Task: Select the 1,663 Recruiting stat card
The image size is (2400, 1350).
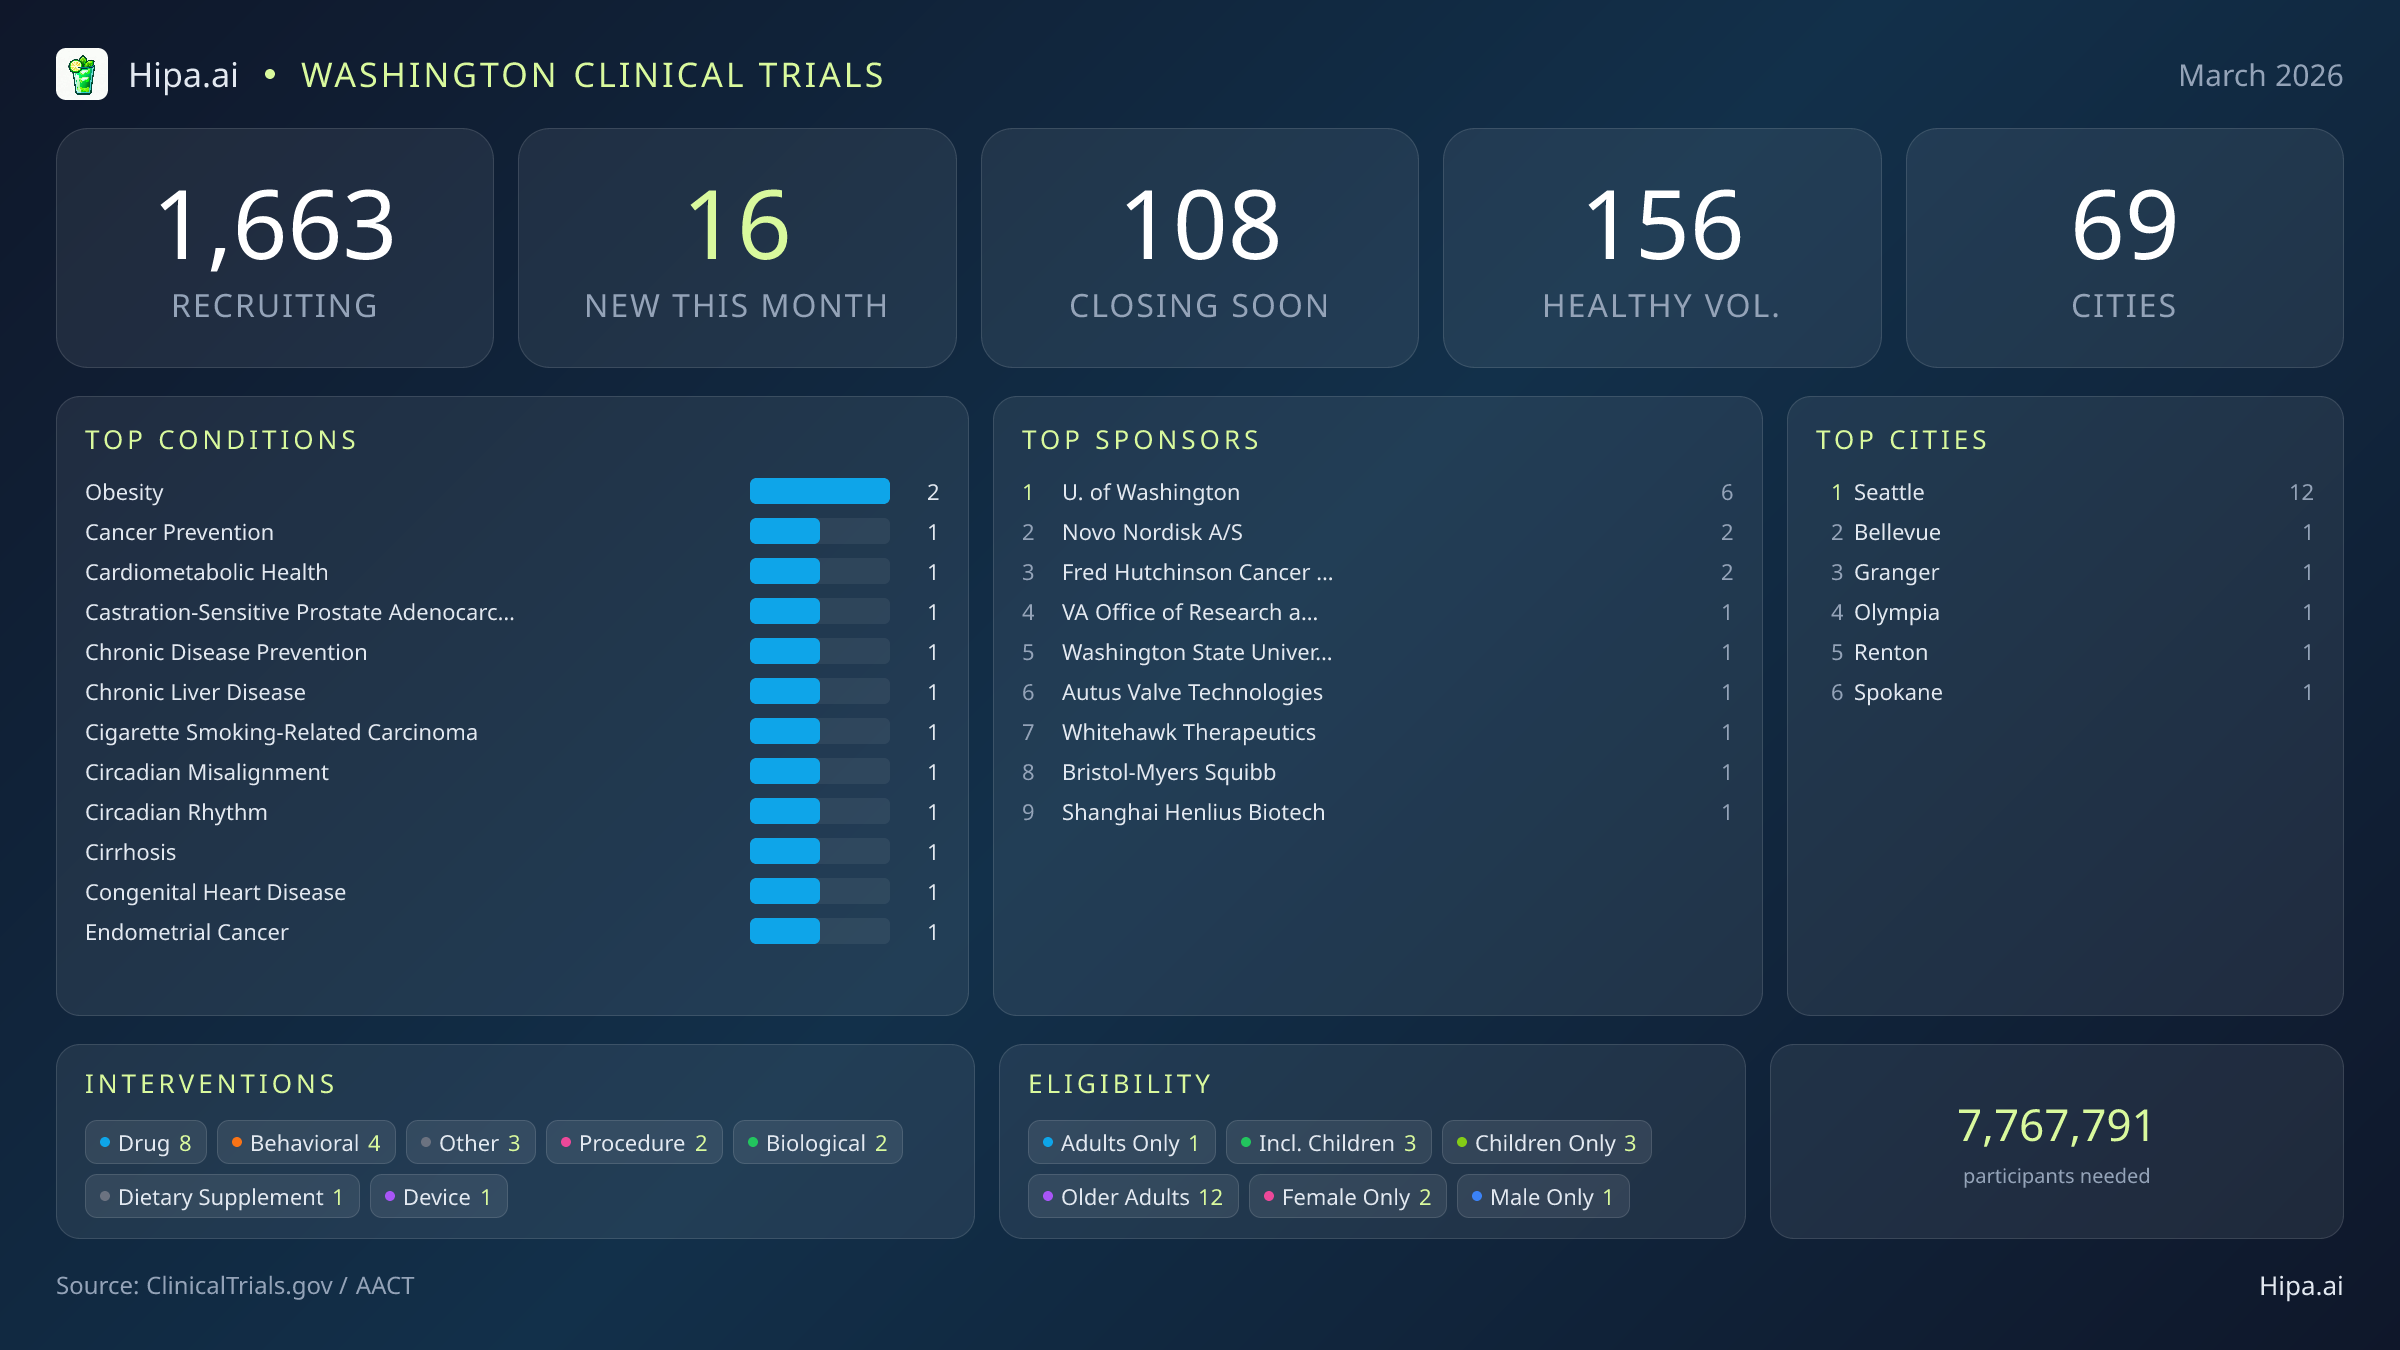Action: (x=276, y=247)
